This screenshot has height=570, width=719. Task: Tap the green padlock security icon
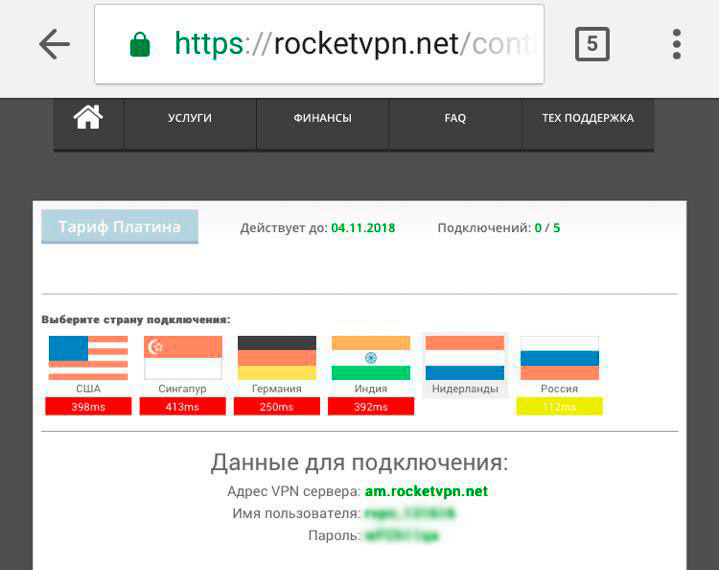[x=140, y=44]
